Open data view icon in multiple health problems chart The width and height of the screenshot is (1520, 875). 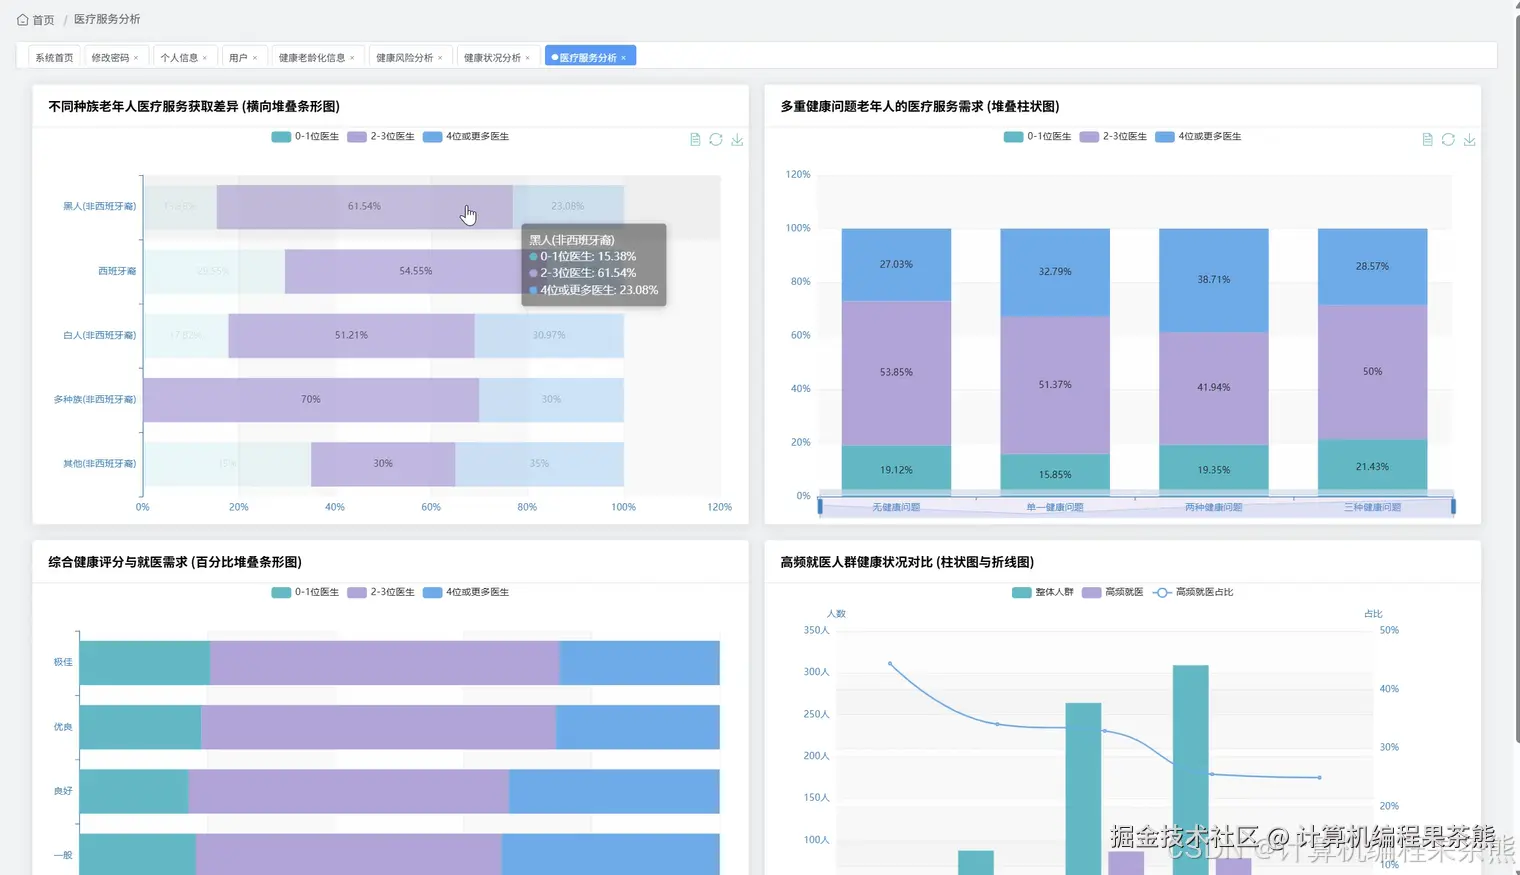pyautogui.click(x=1427, y=140)
